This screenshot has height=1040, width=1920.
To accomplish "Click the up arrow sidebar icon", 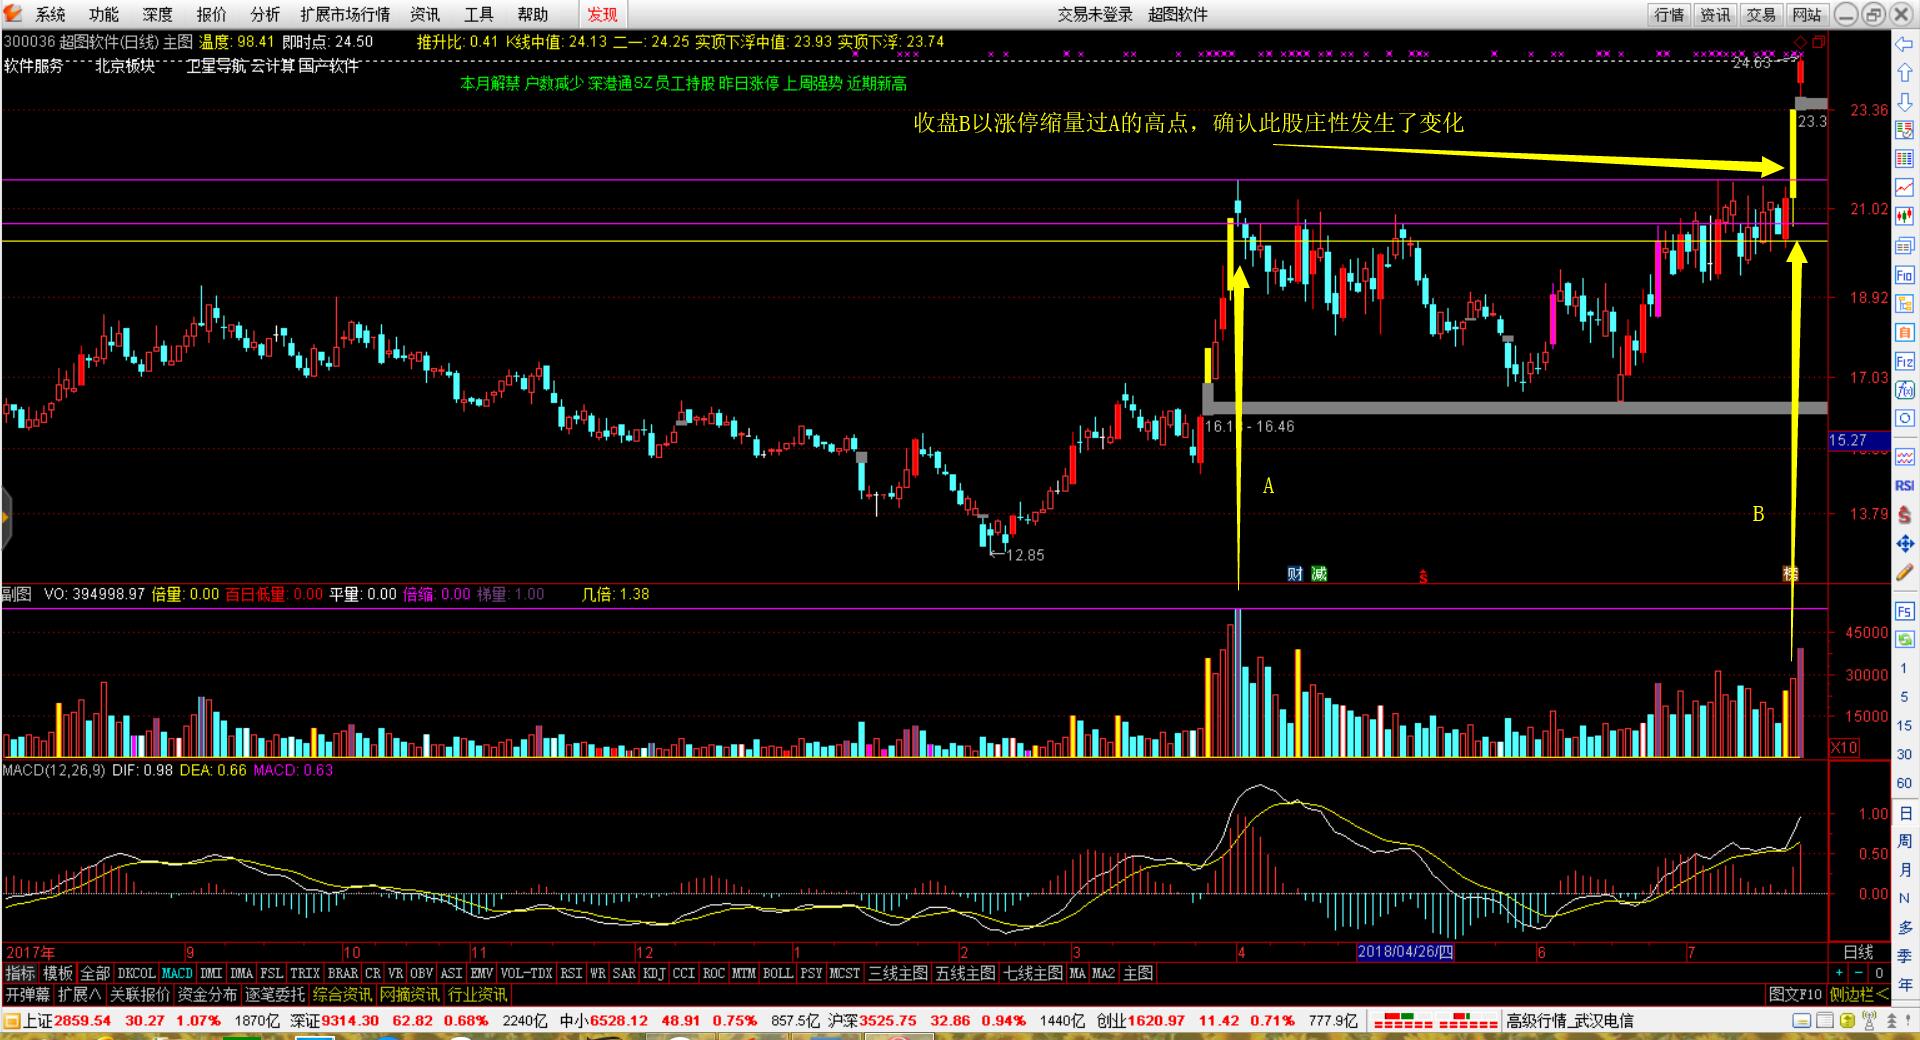I will tap(1904, 74).
